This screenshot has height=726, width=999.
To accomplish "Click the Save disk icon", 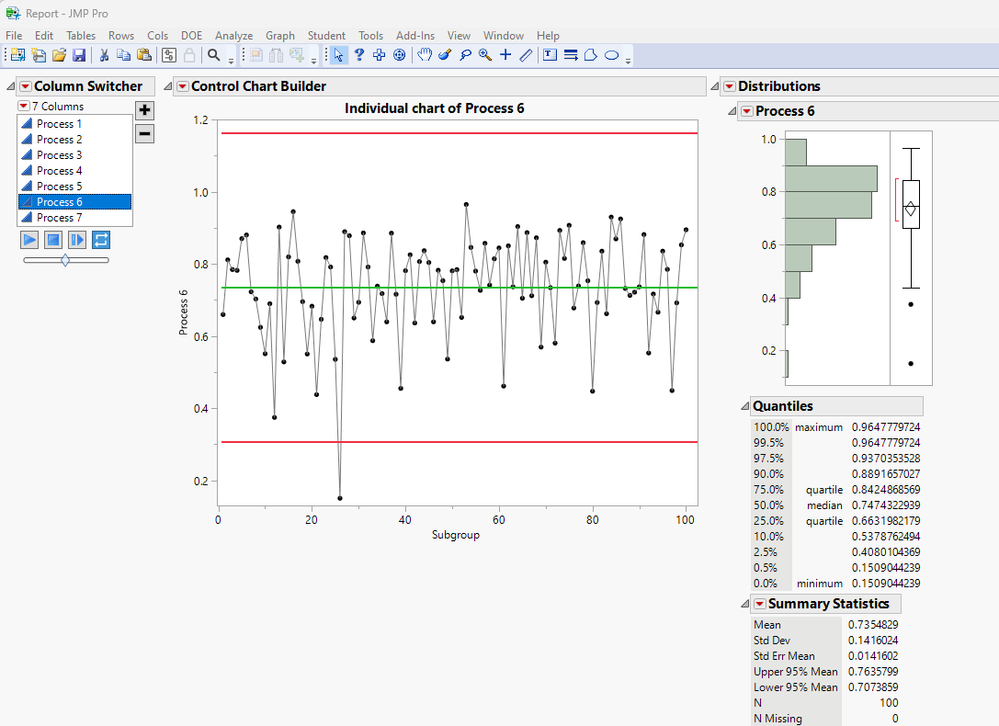I will pos(79,55).
